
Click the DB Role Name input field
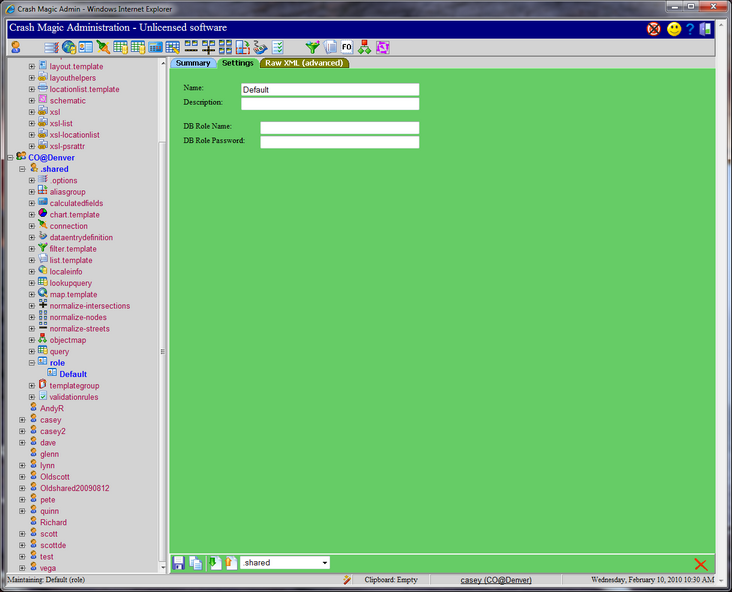[x=339, y=128]
